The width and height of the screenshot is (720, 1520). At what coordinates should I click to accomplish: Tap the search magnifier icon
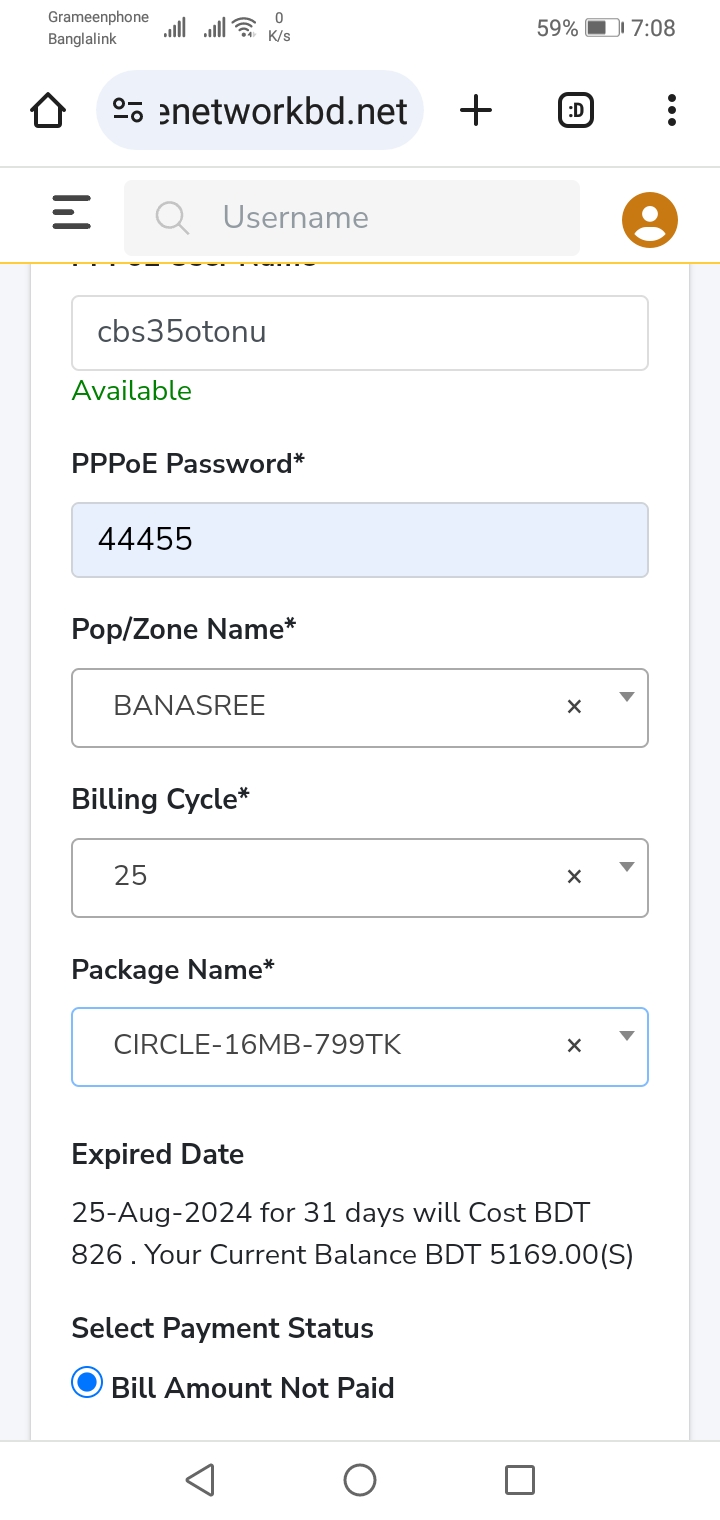tap(173, 217)
